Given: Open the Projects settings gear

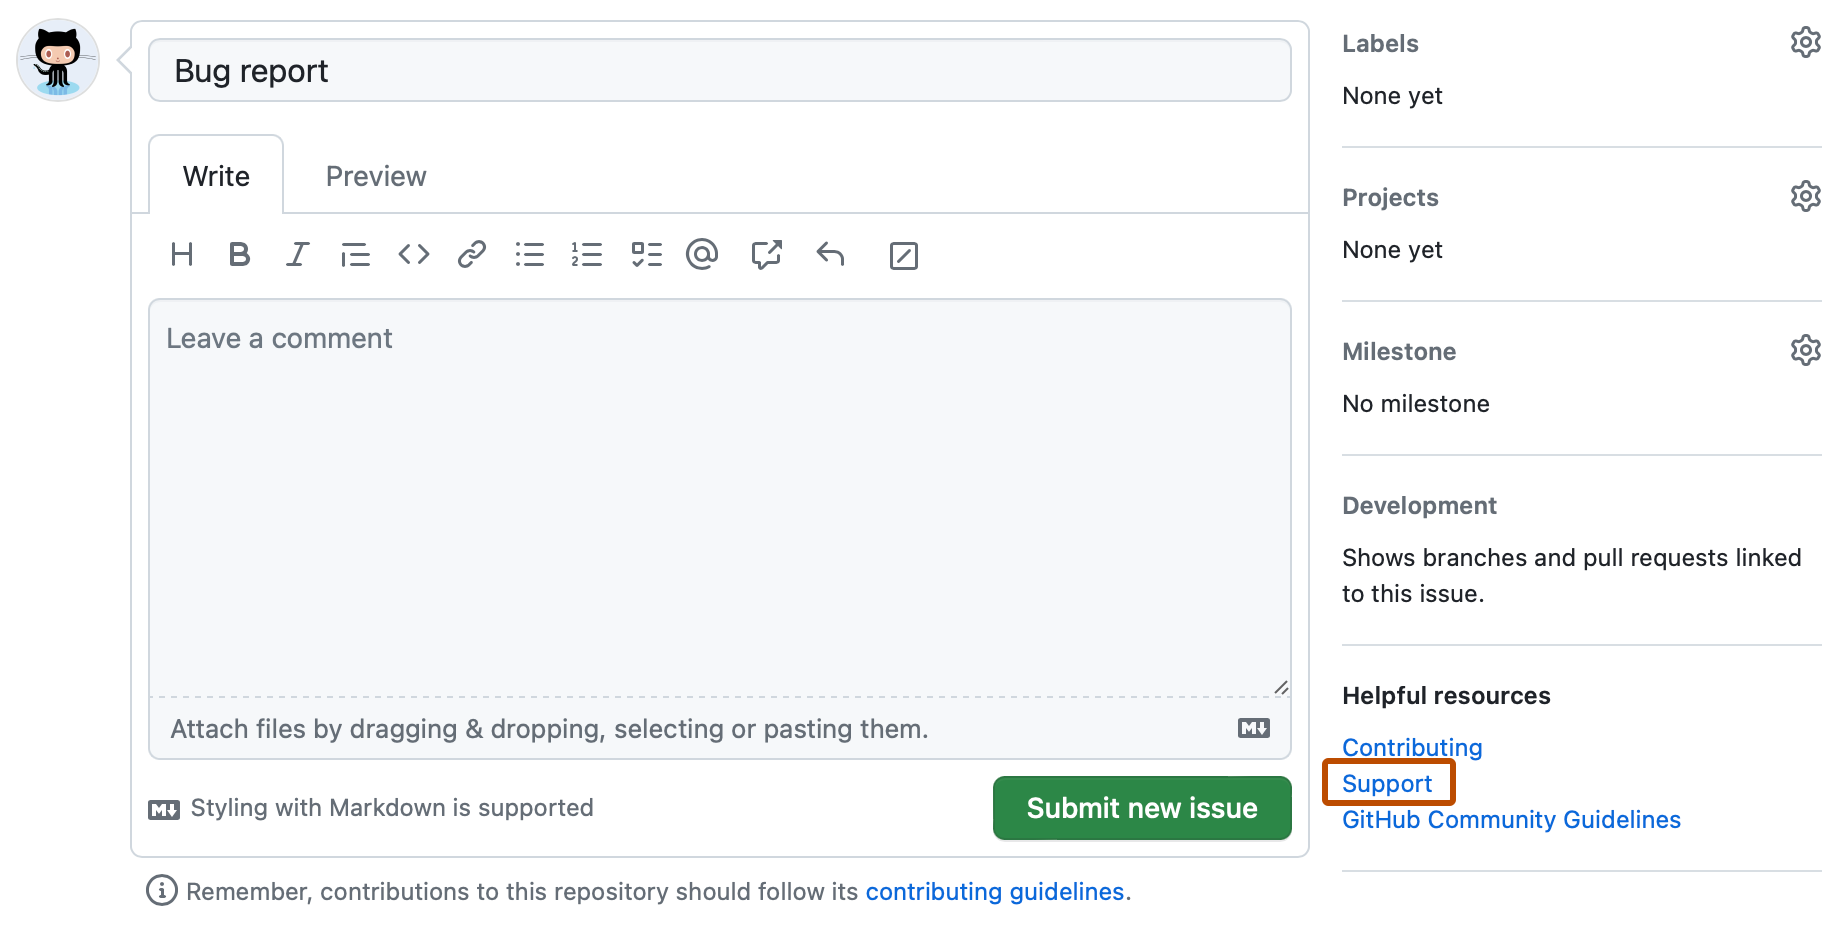Looking at the screenshot, I should (x=1806, y=196).
